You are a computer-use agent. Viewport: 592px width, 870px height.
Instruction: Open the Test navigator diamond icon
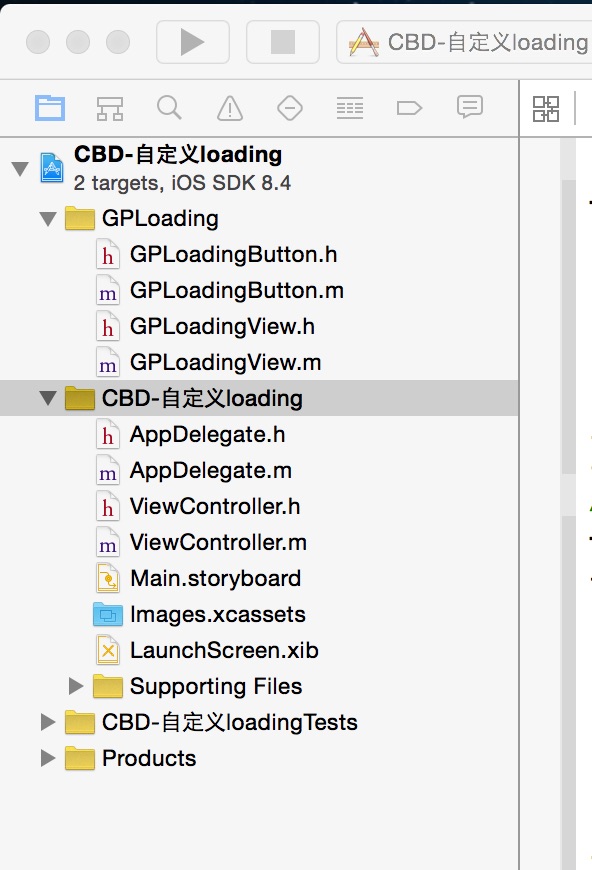point(290,108)
